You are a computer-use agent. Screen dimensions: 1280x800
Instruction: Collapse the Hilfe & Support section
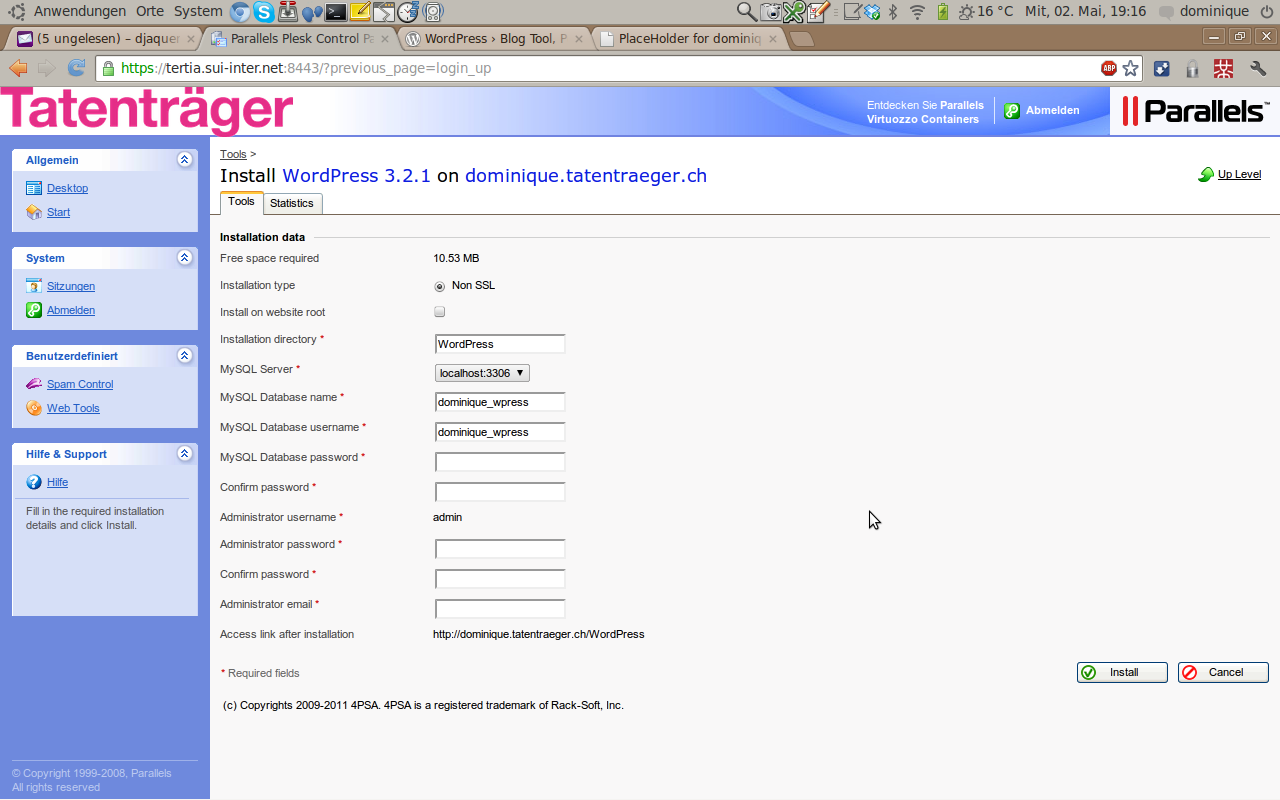(x=184, y=454)
